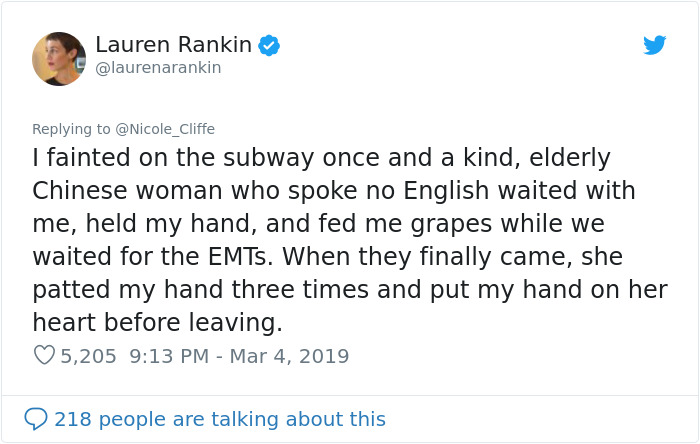Click the first line about fainting on subway
This screenshot has height=444, width=700.
(x=321, y=158)
